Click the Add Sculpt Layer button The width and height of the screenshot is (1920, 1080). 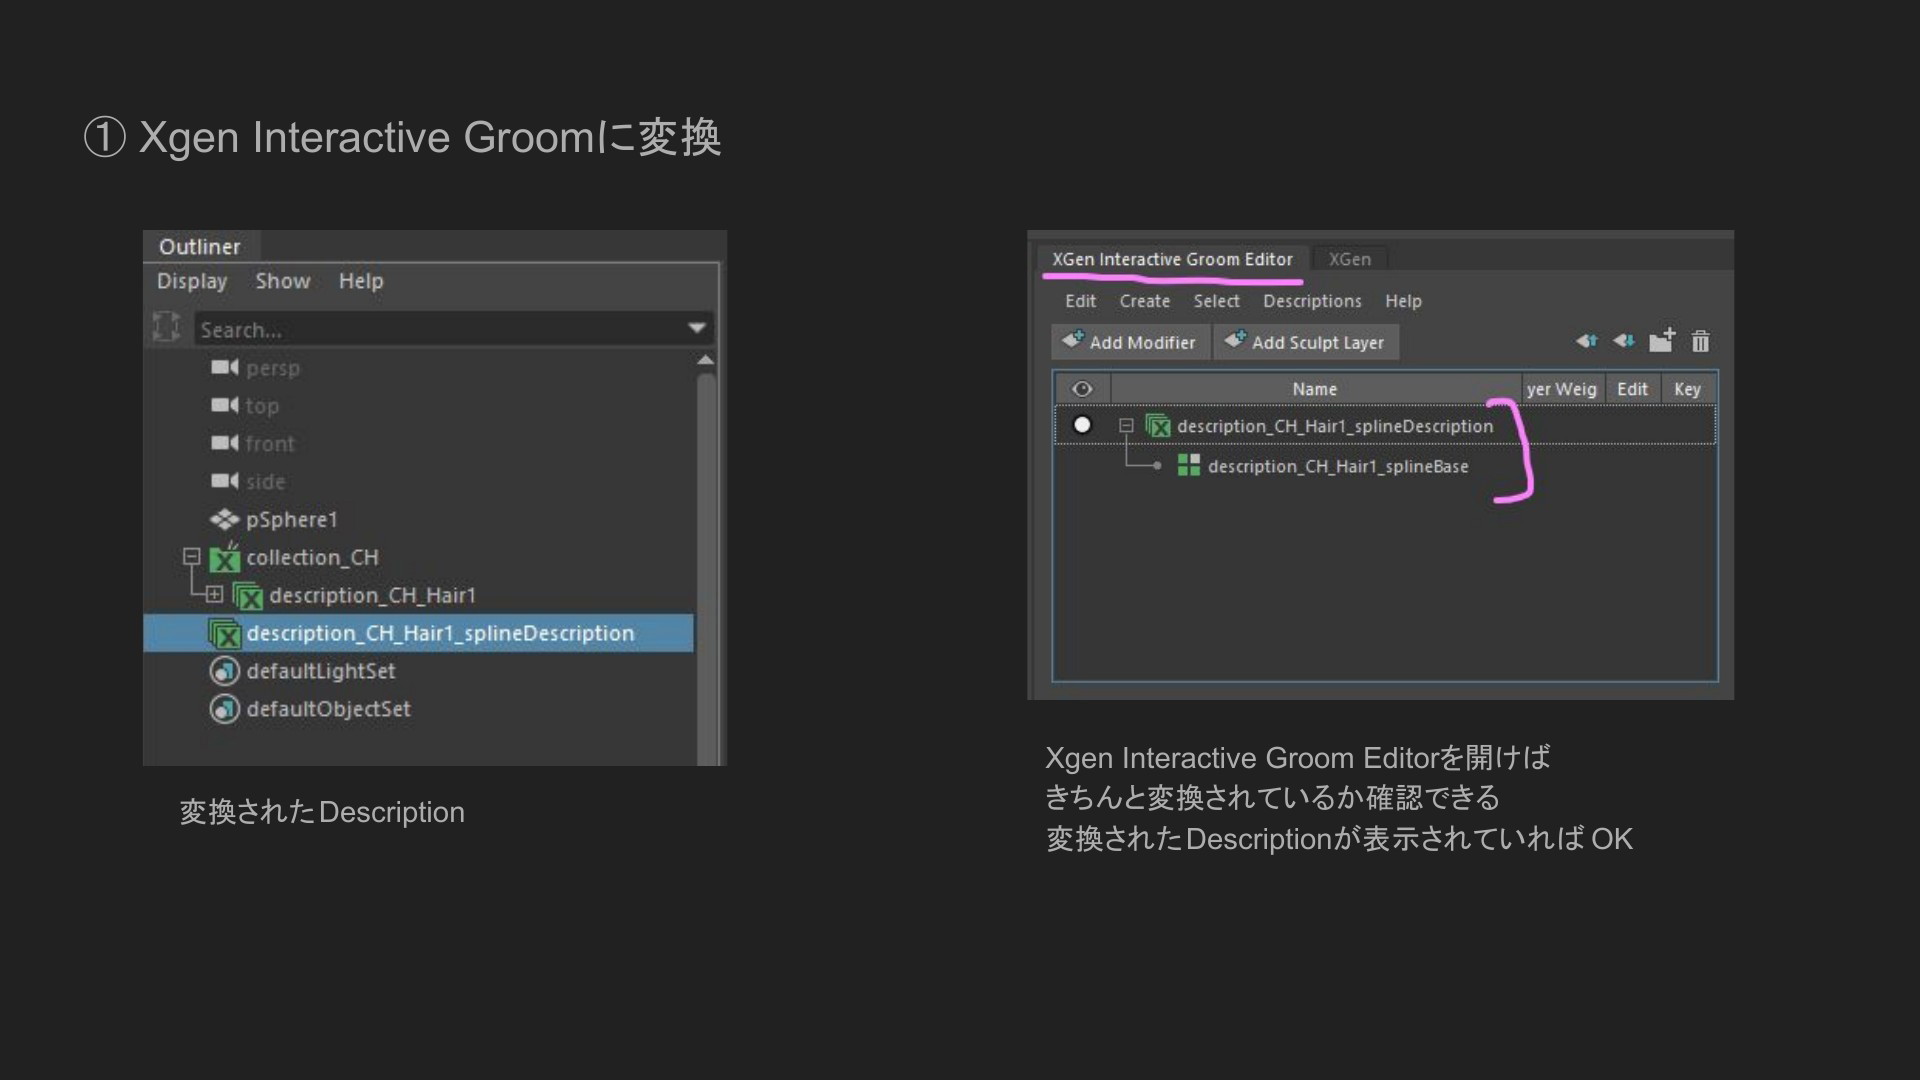(x=1306, y=342)
